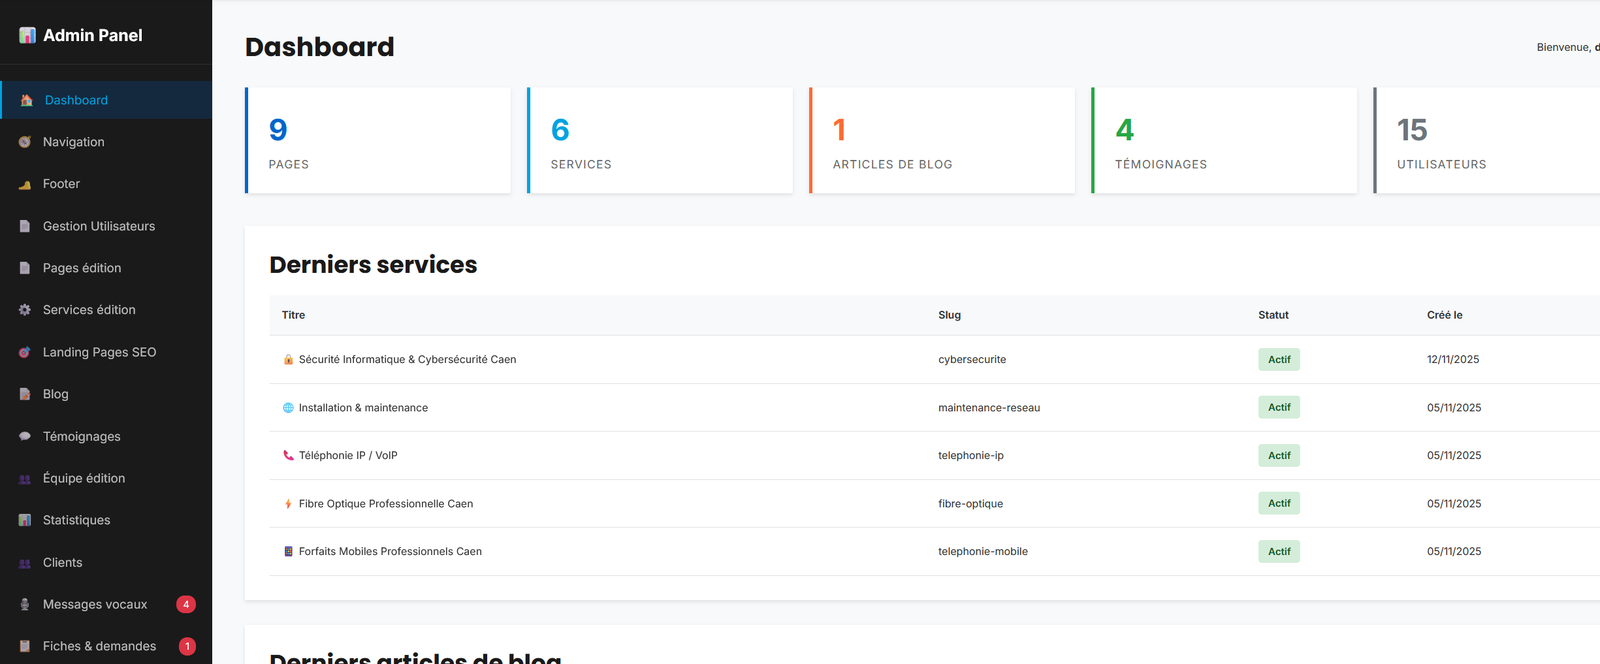Click the Équipe édition people icon
This screenshot has height=664, width=1600.
25,478
